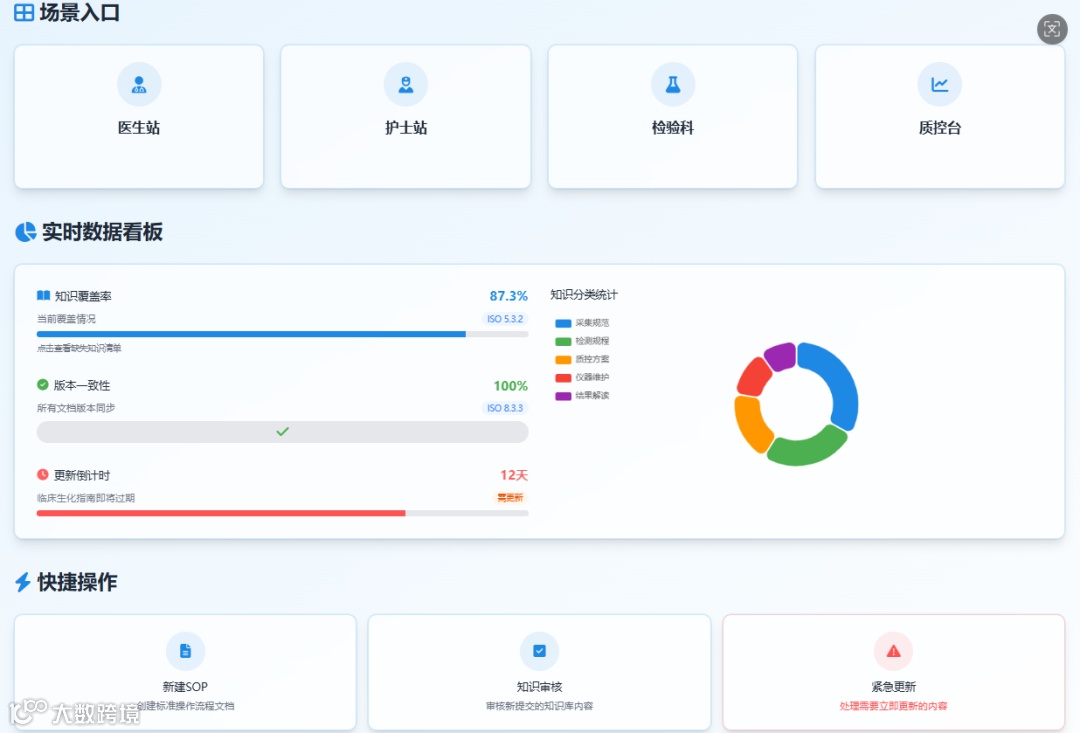
Task: Click the 紧急更新 warning triangle icon
Action: click(x=893, y=651)
